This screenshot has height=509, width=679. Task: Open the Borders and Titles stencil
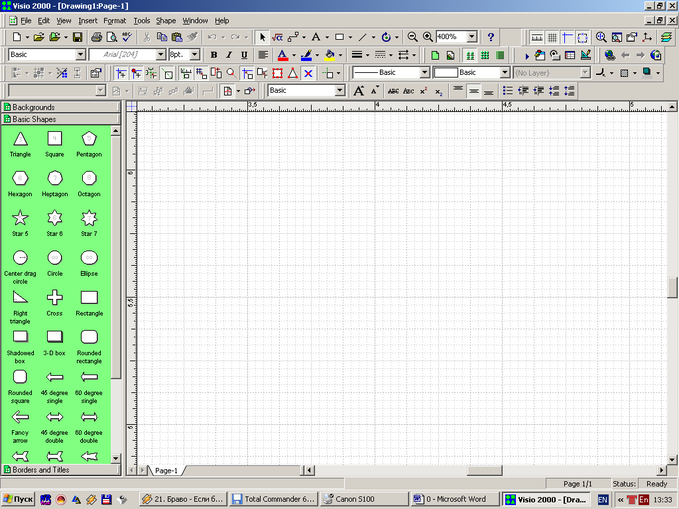[40, 468]
